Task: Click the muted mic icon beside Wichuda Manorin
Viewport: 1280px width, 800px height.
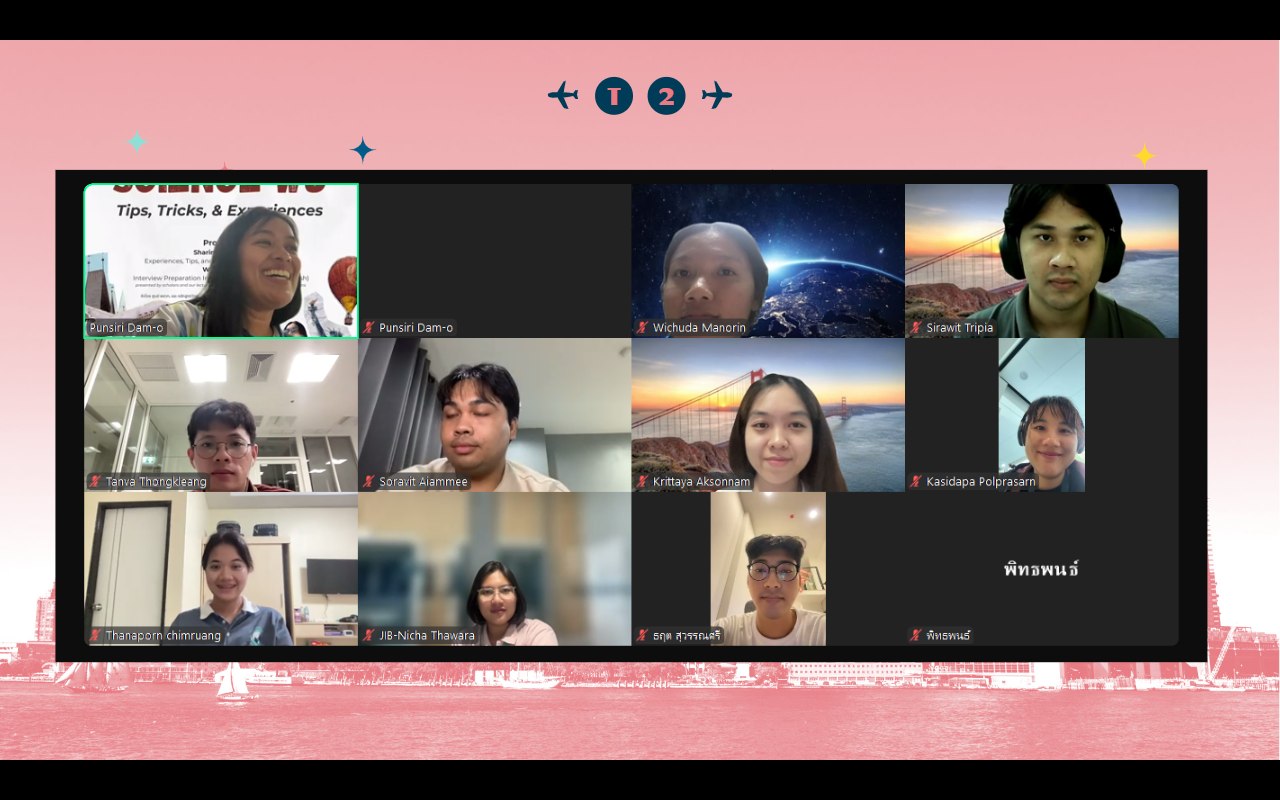Action: pyautogui.click(x=643, y=328)
